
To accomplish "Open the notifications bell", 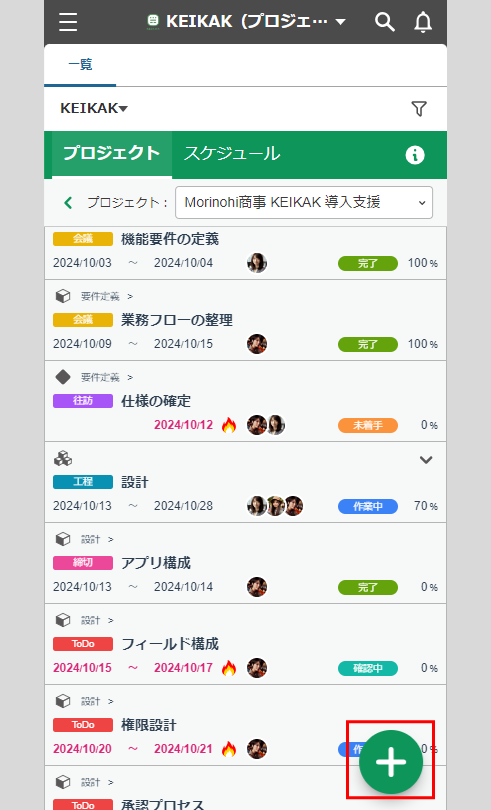I will [423, 22].
